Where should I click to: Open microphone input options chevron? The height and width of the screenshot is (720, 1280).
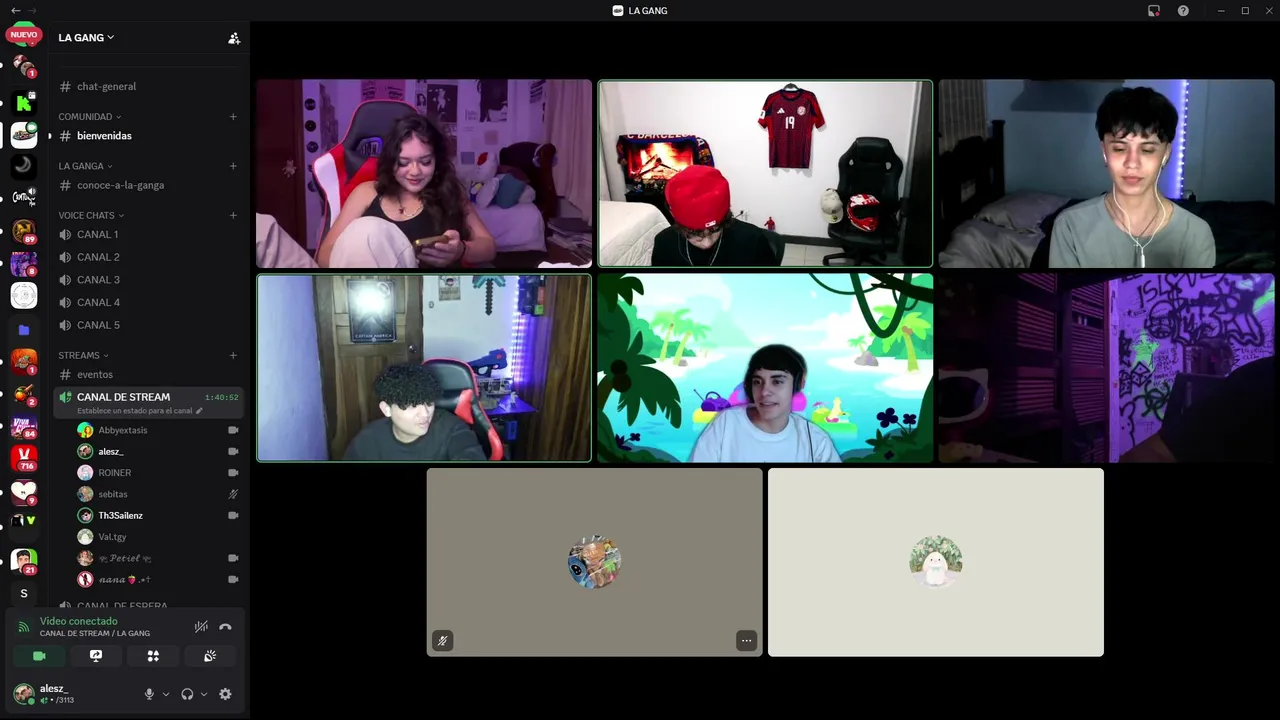point(166,694)
